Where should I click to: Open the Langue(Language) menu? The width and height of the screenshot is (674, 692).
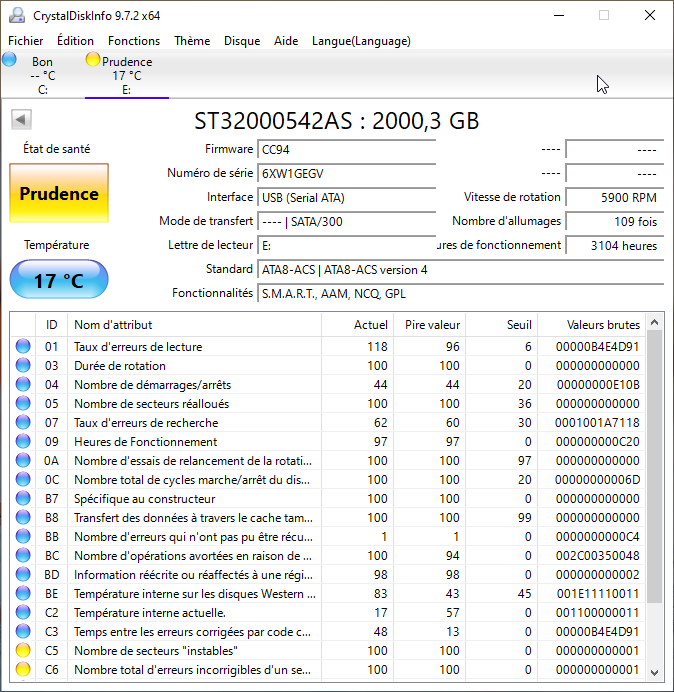click(361, 41)
